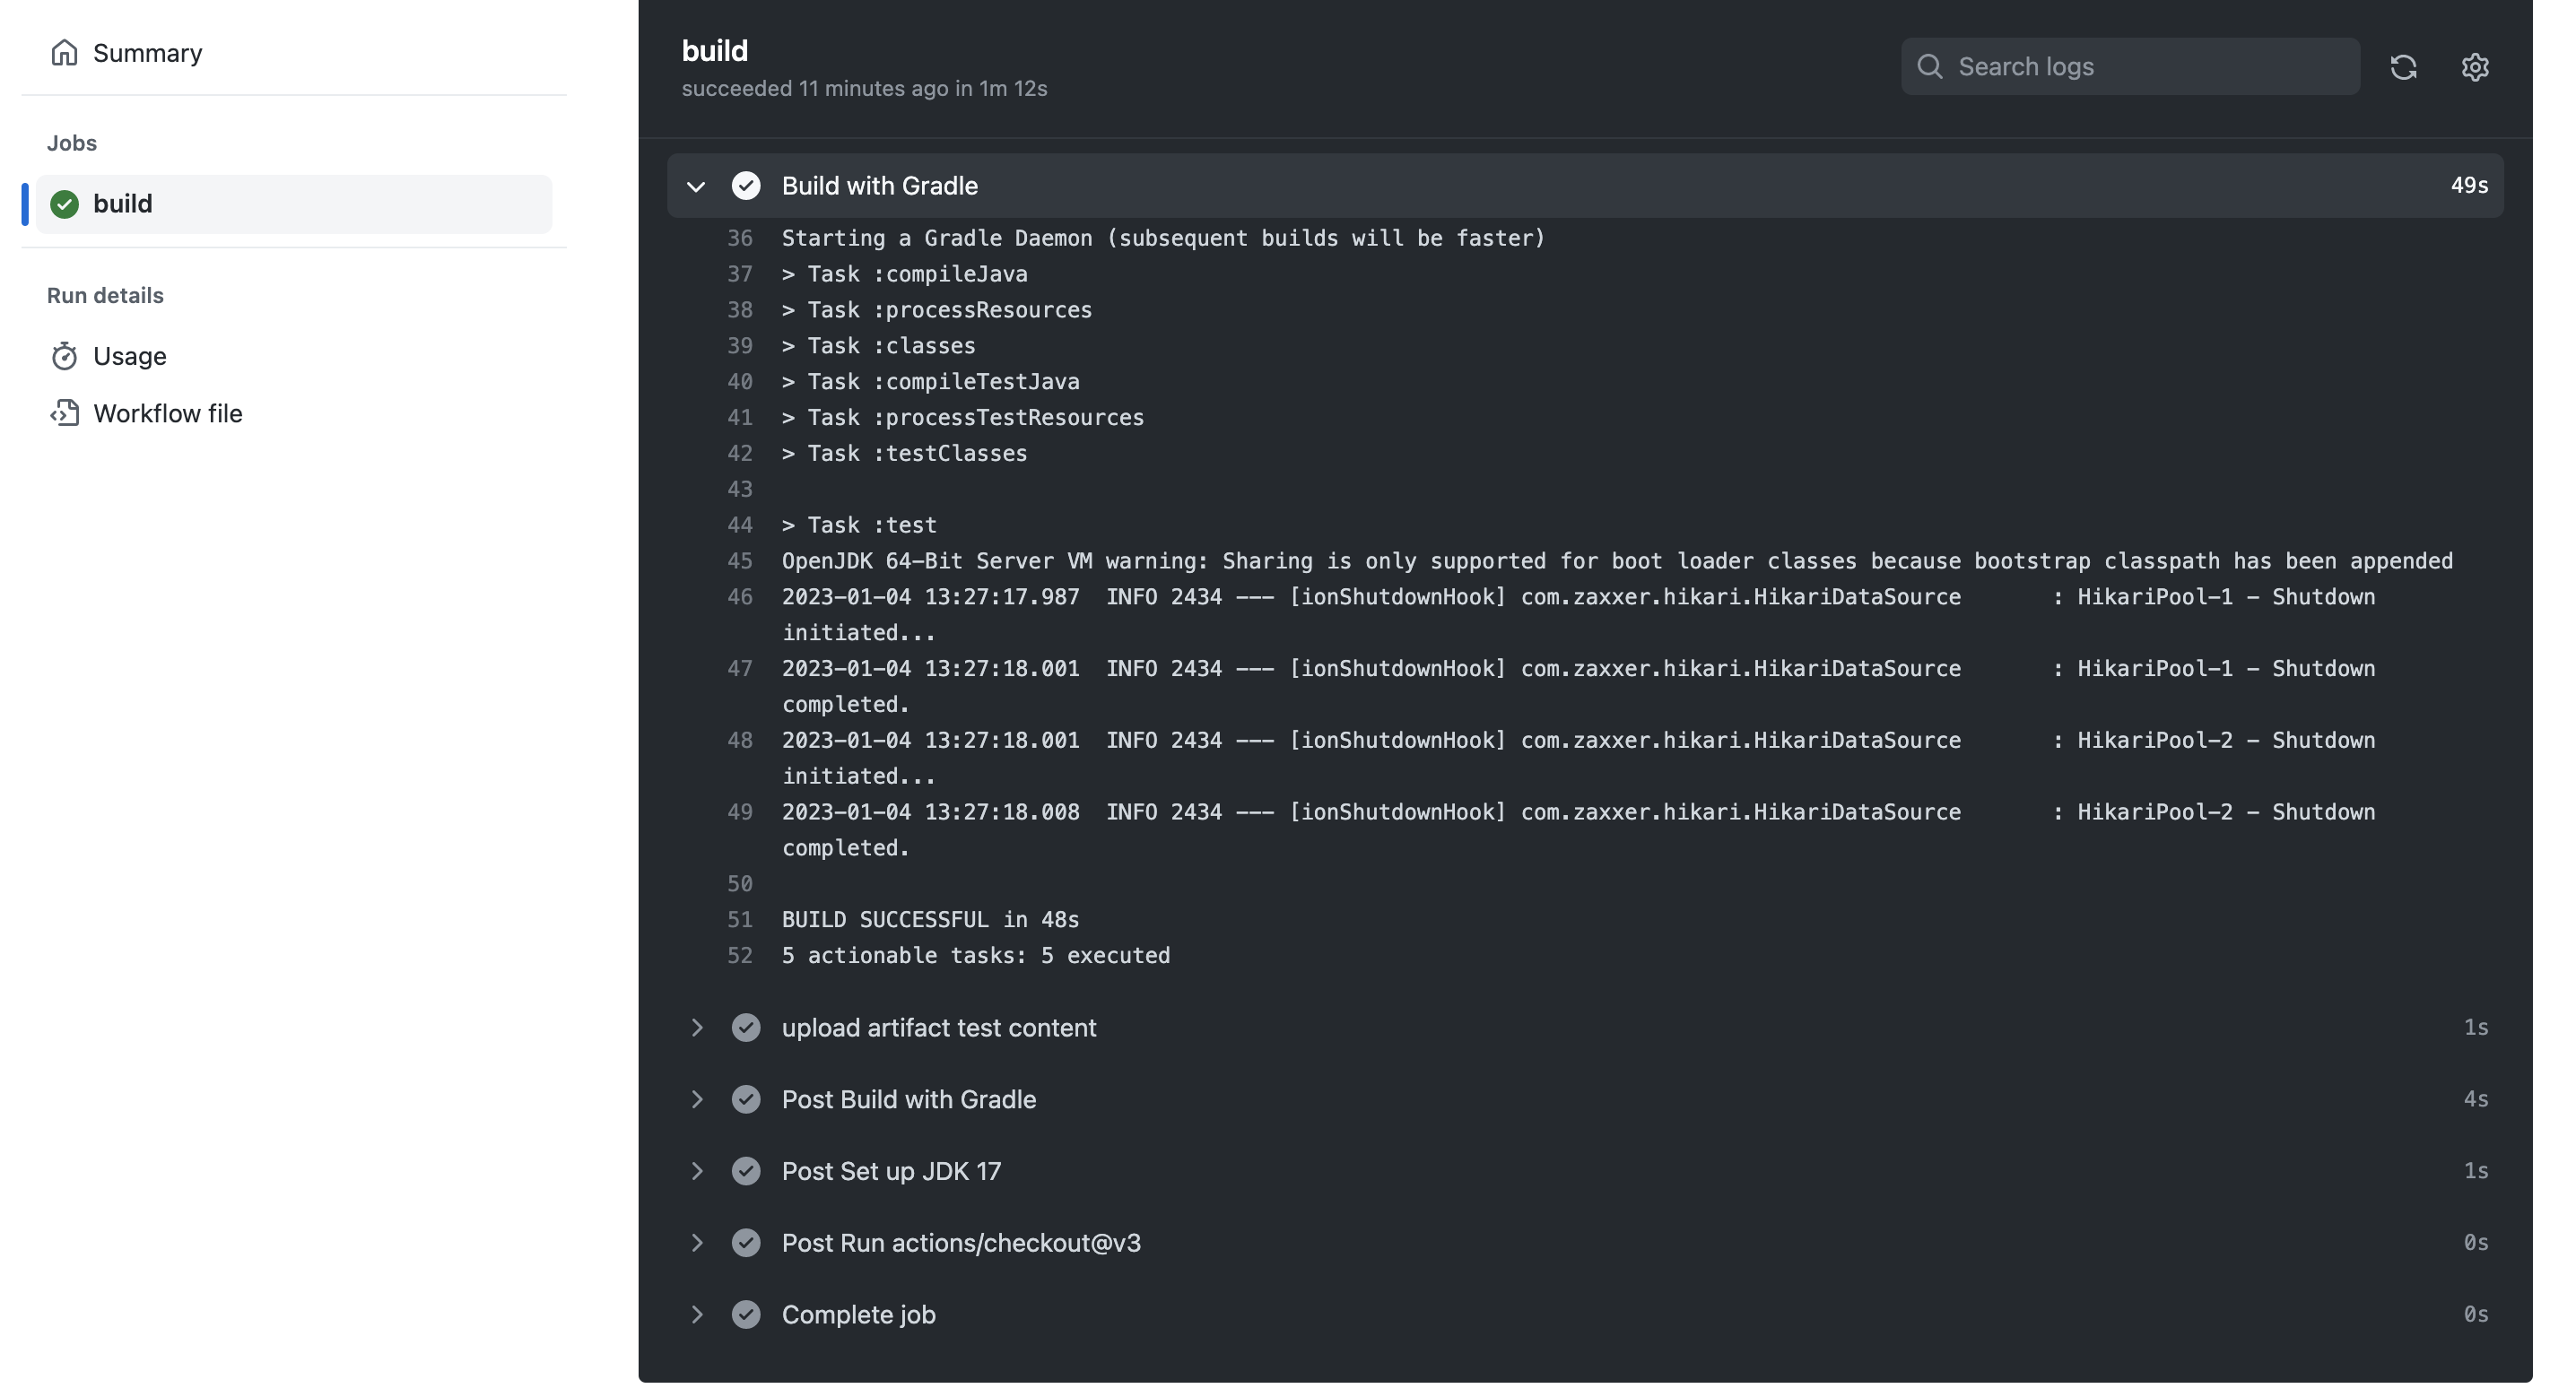Collapse the Build with Gradle step
2576x1397 pixels.
point(697,187)
